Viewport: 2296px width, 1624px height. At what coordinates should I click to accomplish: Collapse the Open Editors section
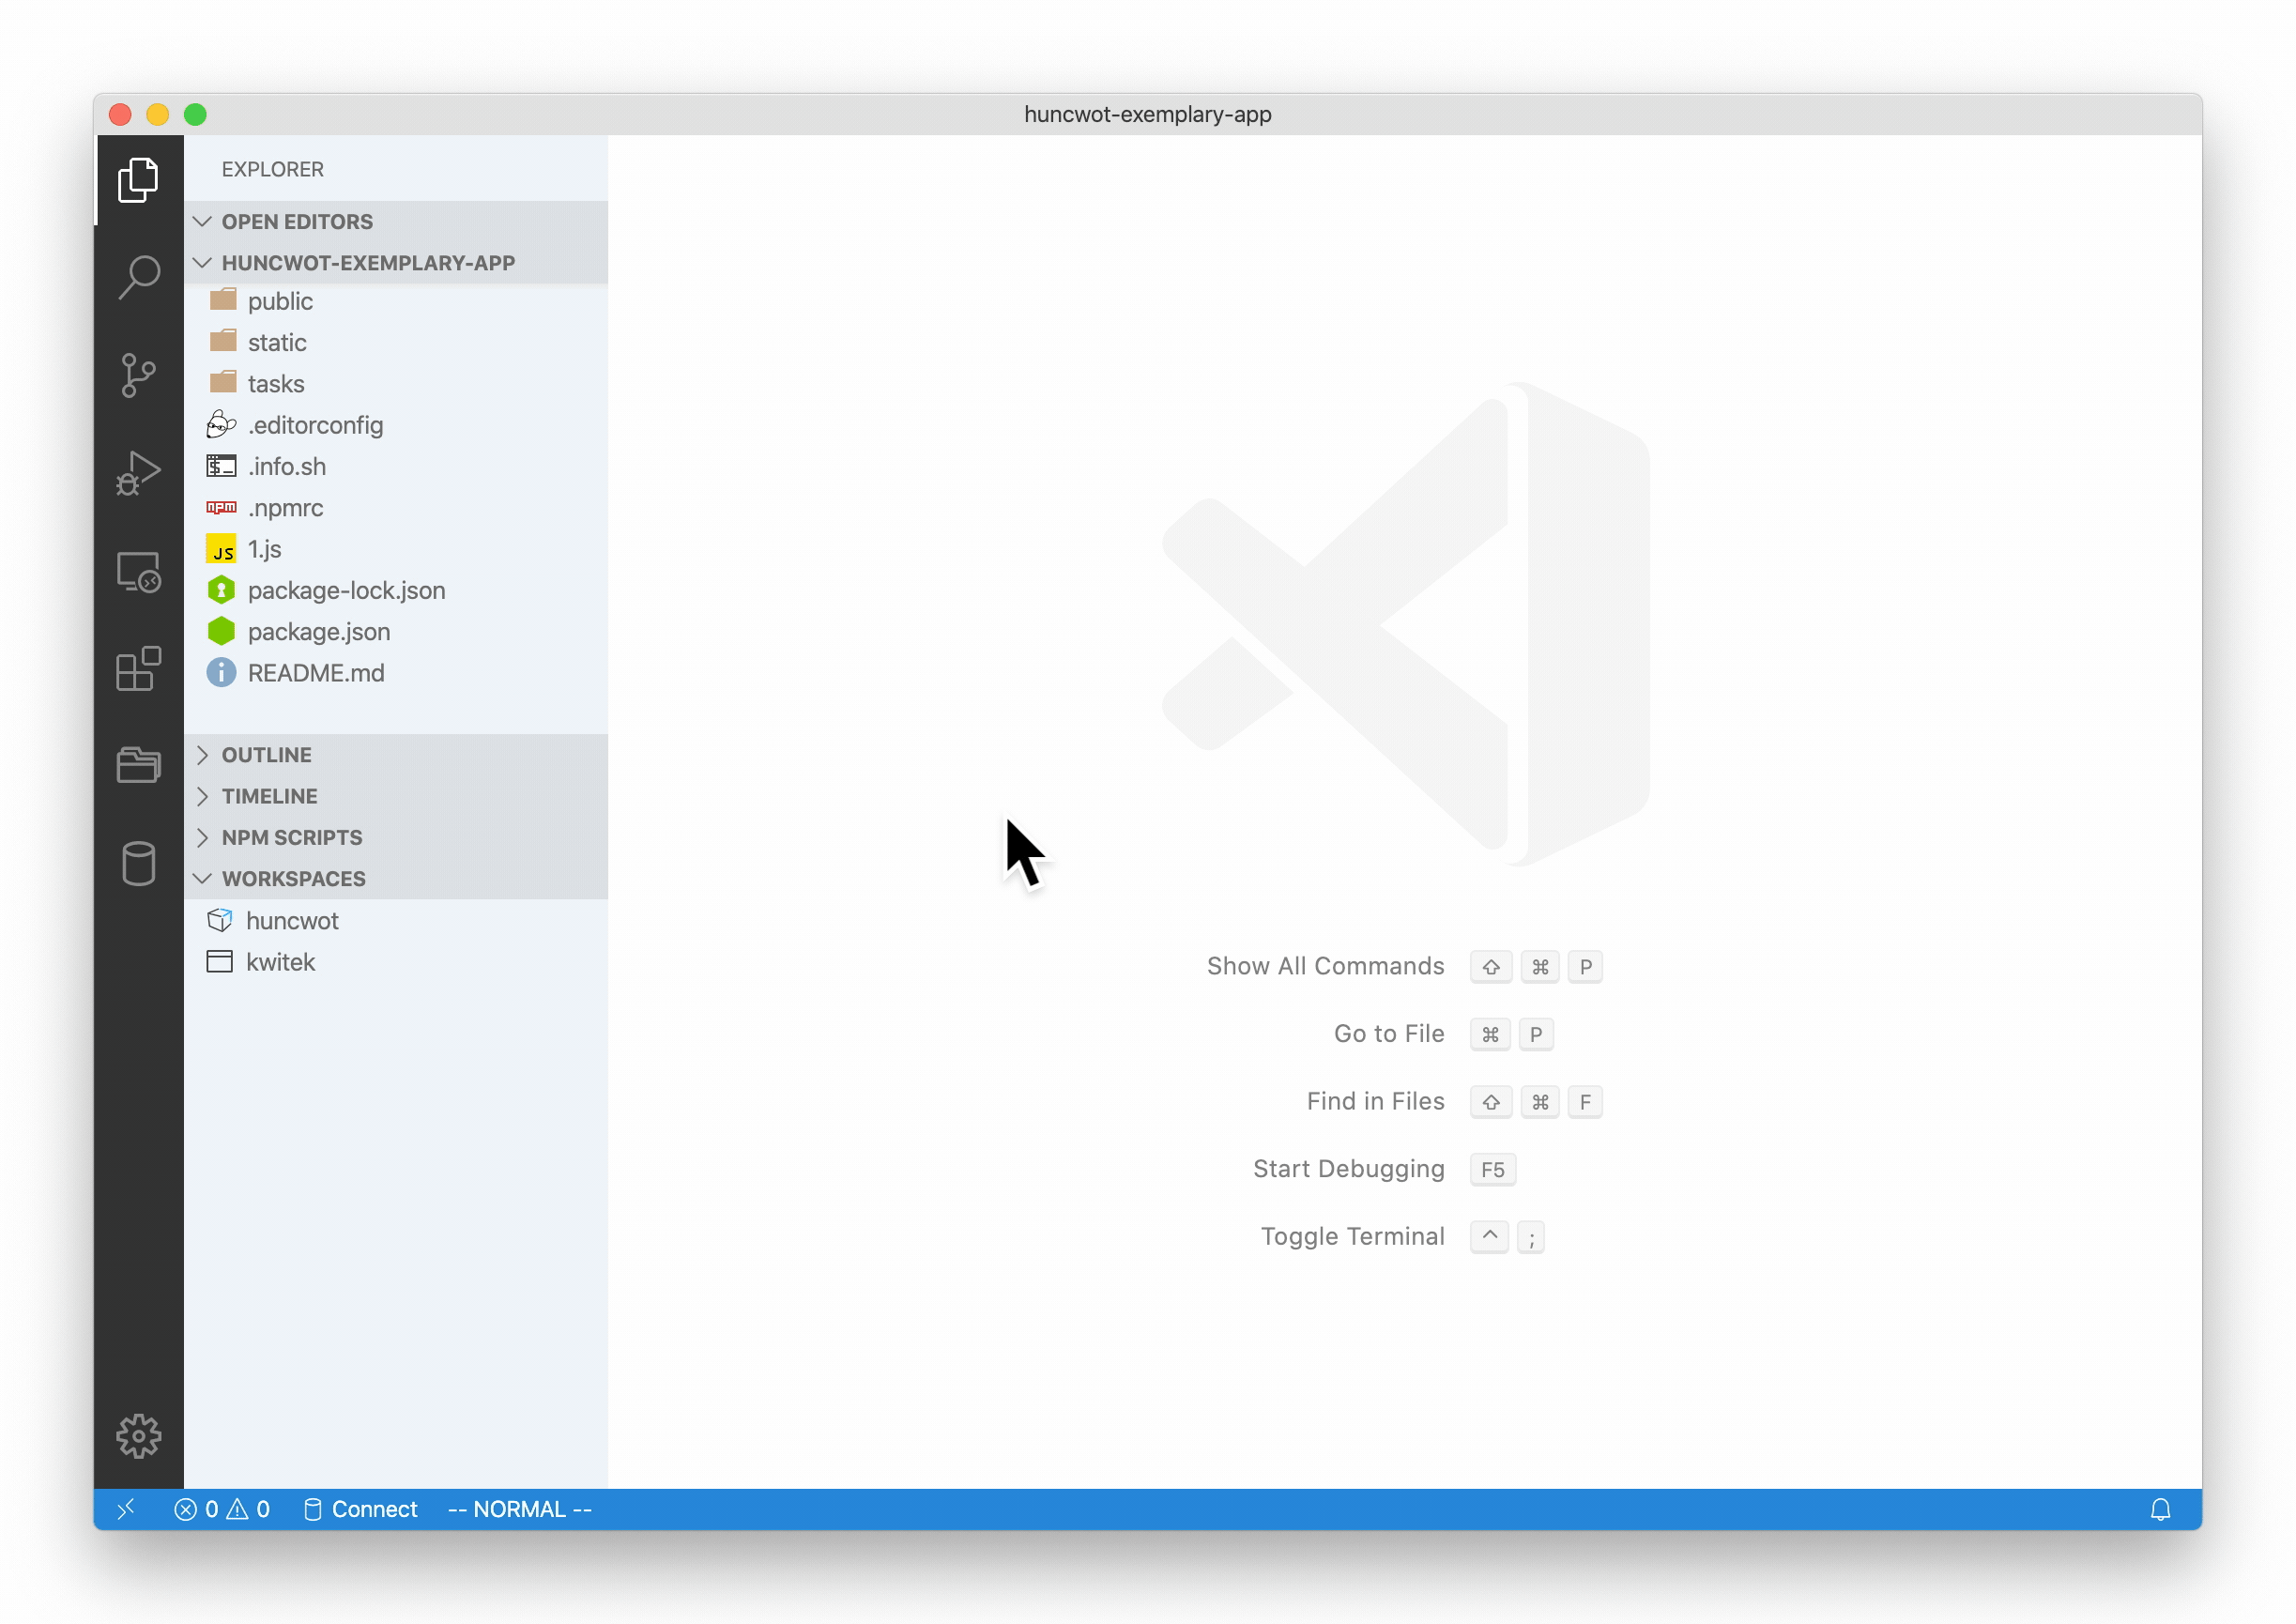tap(297, 221)
